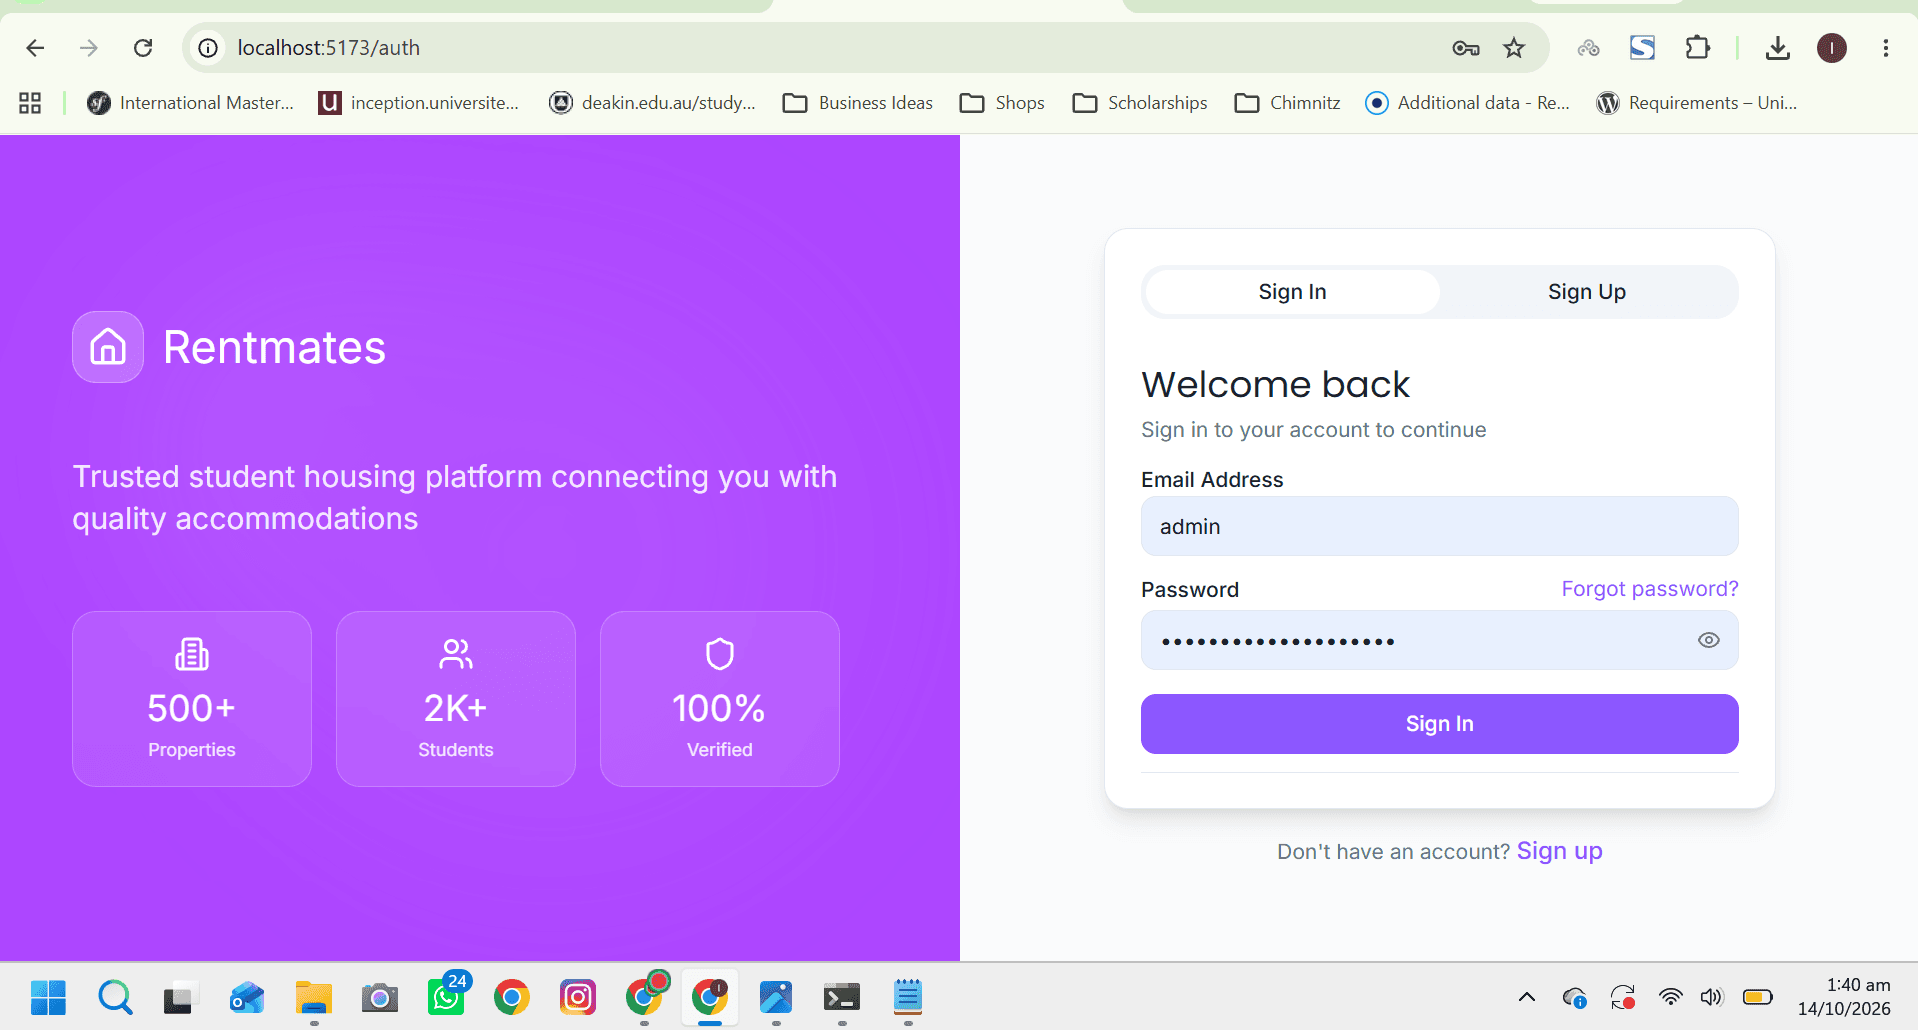The width and height of the screenshot is (1918, 1030).
Task: Click the Students people icon
Action: click(456, 654)
